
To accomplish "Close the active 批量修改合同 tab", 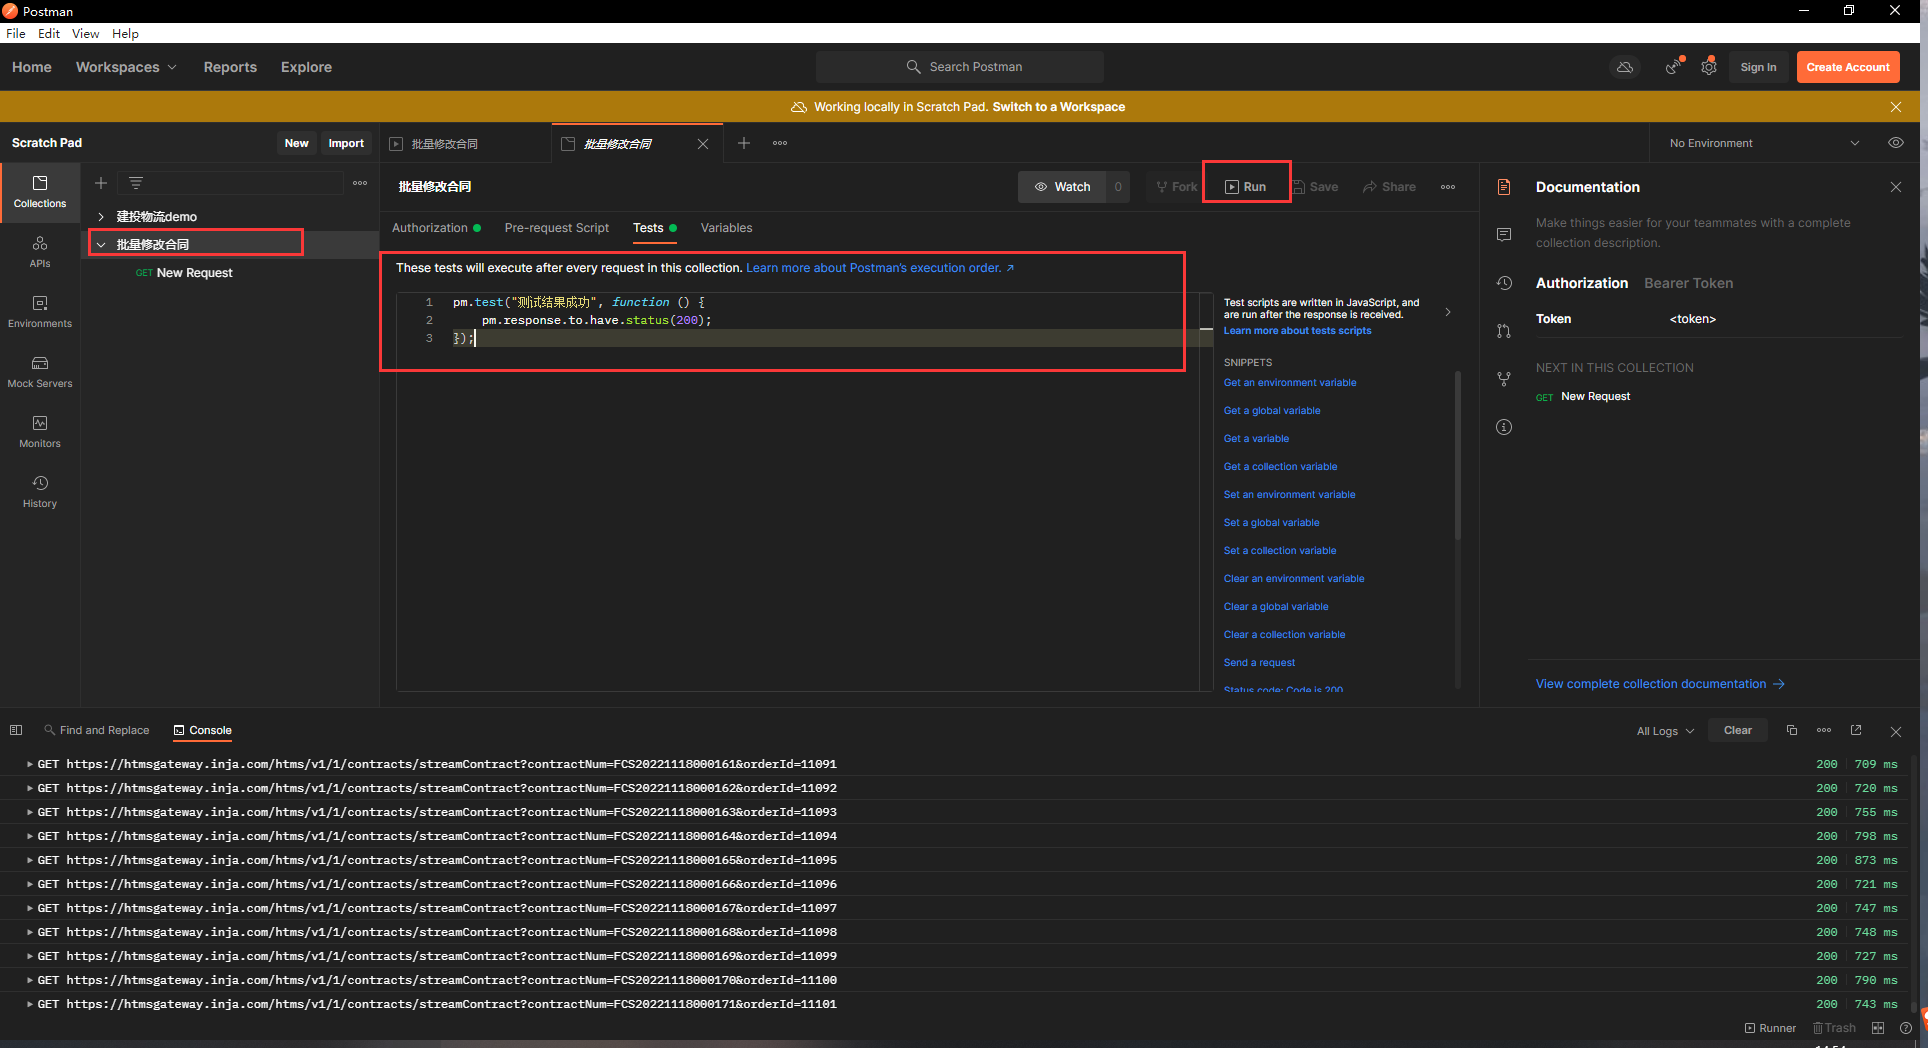I will (x=703, y=144).
